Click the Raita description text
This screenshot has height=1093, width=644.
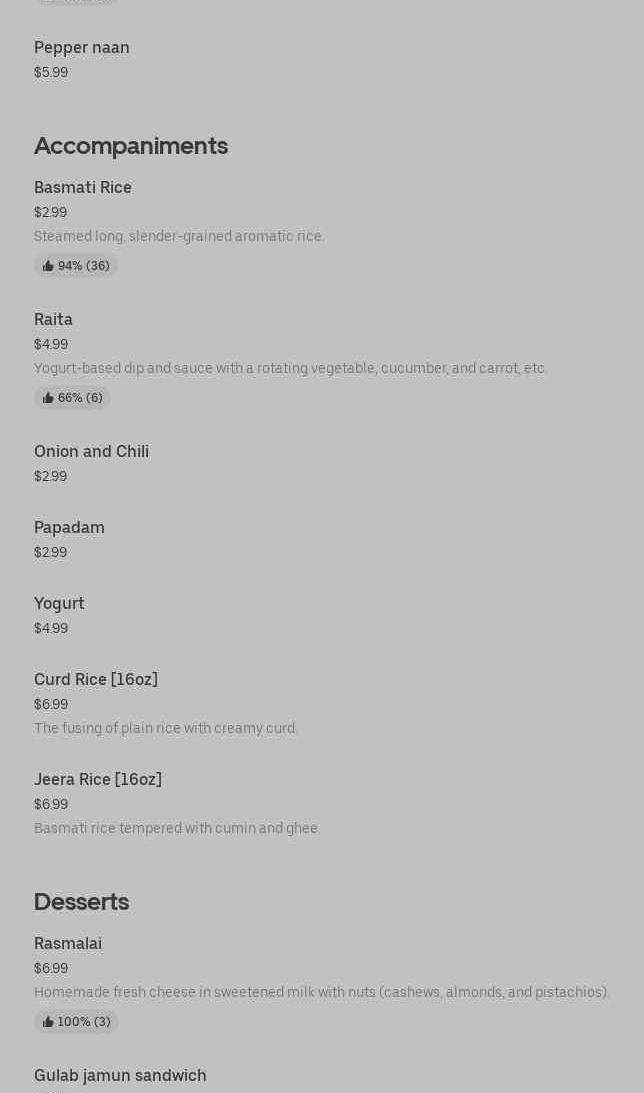[x=290, y=368]
